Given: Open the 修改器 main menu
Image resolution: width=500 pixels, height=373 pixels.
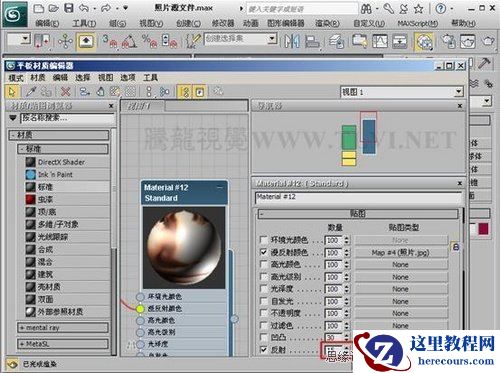Looking at the screenshot, I should (x=223, y=23).
